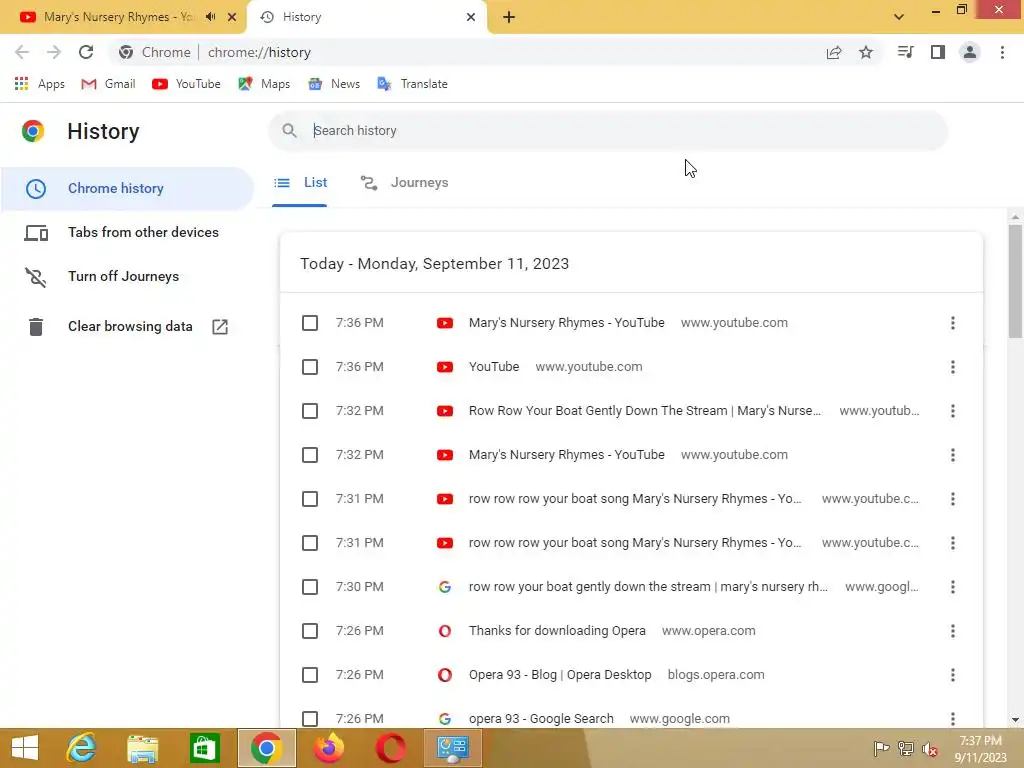Open the Gmail bookmark
The width and height of the screenshot is (1024, 768).
point(108,84)
